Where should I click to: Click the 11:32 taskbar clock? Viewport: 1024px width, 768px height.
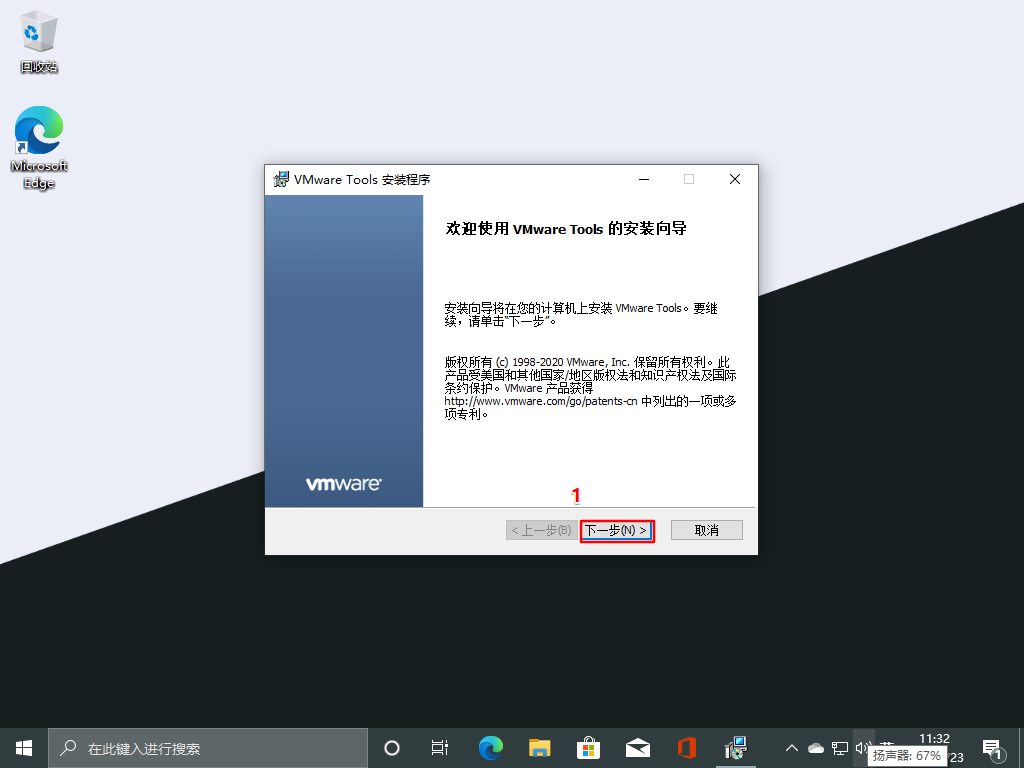[x=935, y=739]
